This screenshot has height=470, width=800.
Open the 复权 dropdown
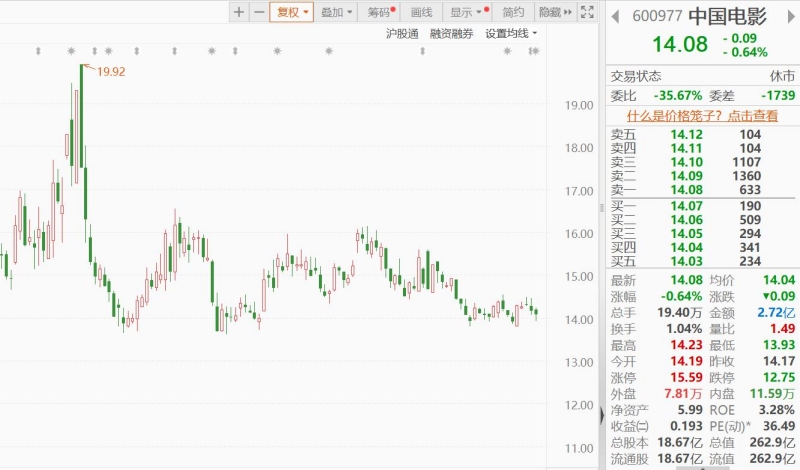293,12
